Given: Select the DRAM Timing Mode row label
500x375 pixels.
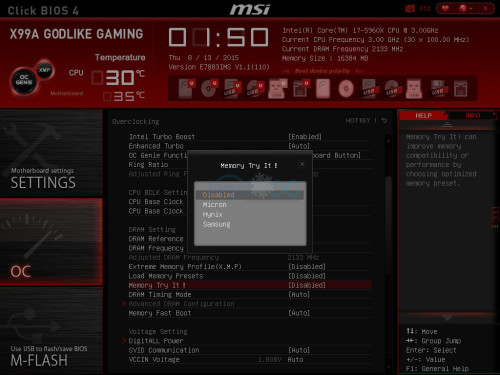Looking at the screenshot, I should point(160,295).
